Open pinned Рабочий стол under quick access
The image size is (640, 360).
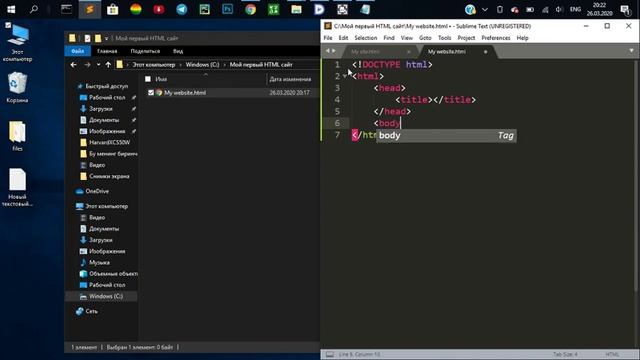[107, 98]
